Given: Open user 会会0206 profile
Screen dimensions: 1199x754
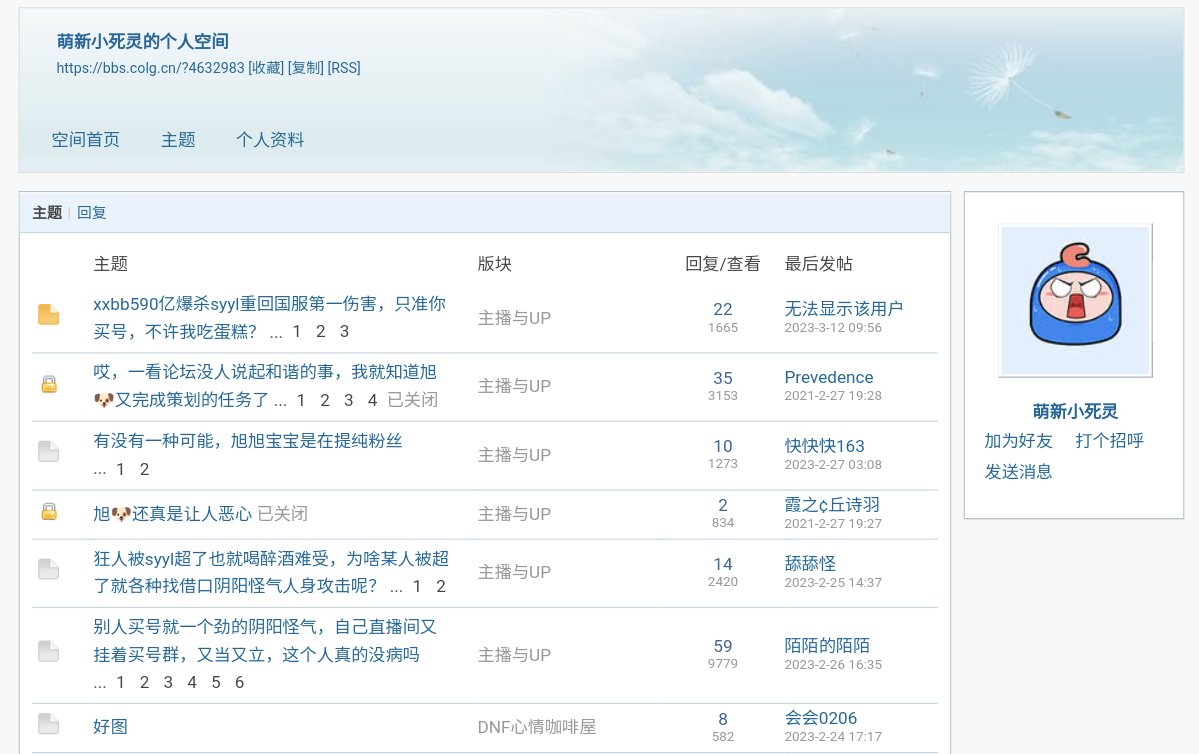Looking at the screenshot, I should coord(820,718).
